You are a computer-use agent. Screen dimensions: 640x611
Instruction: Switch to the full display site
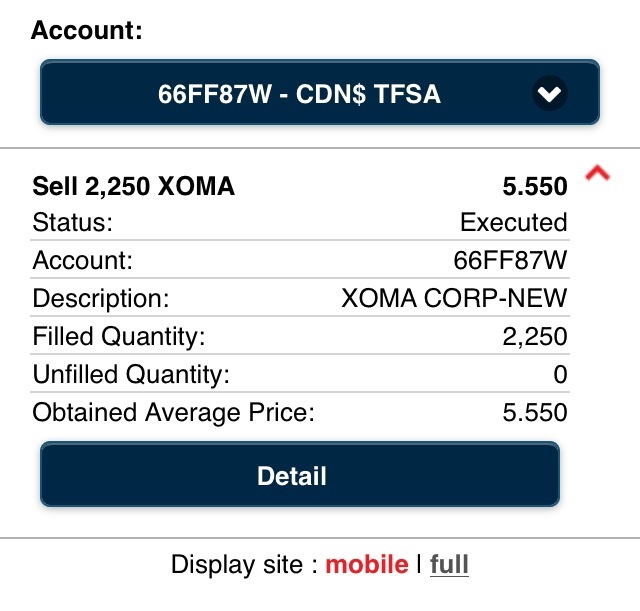coord(449,564)
